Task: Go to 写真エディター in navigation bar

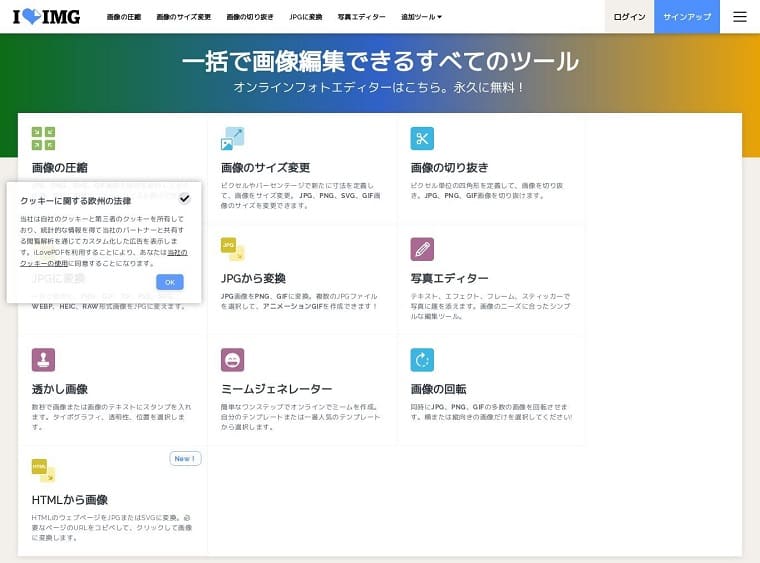Action: point(362,17)
